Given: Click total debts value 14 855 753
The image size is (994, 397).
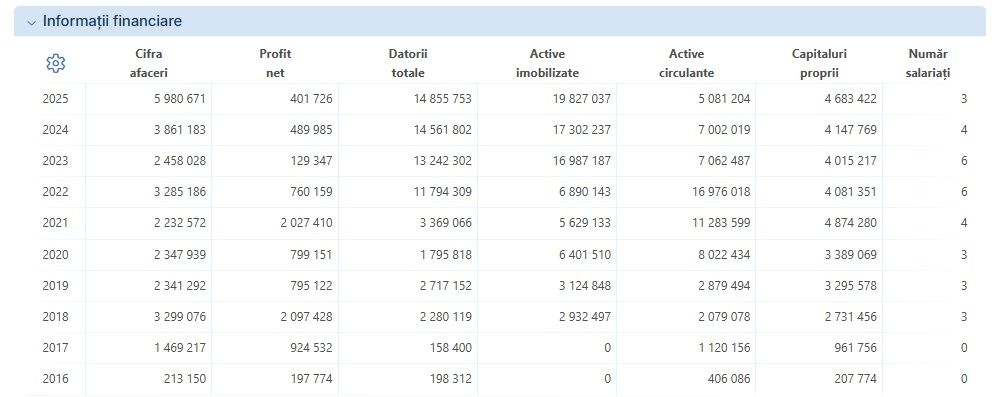Looking at the screenshot, I should [x=442, y=99].
